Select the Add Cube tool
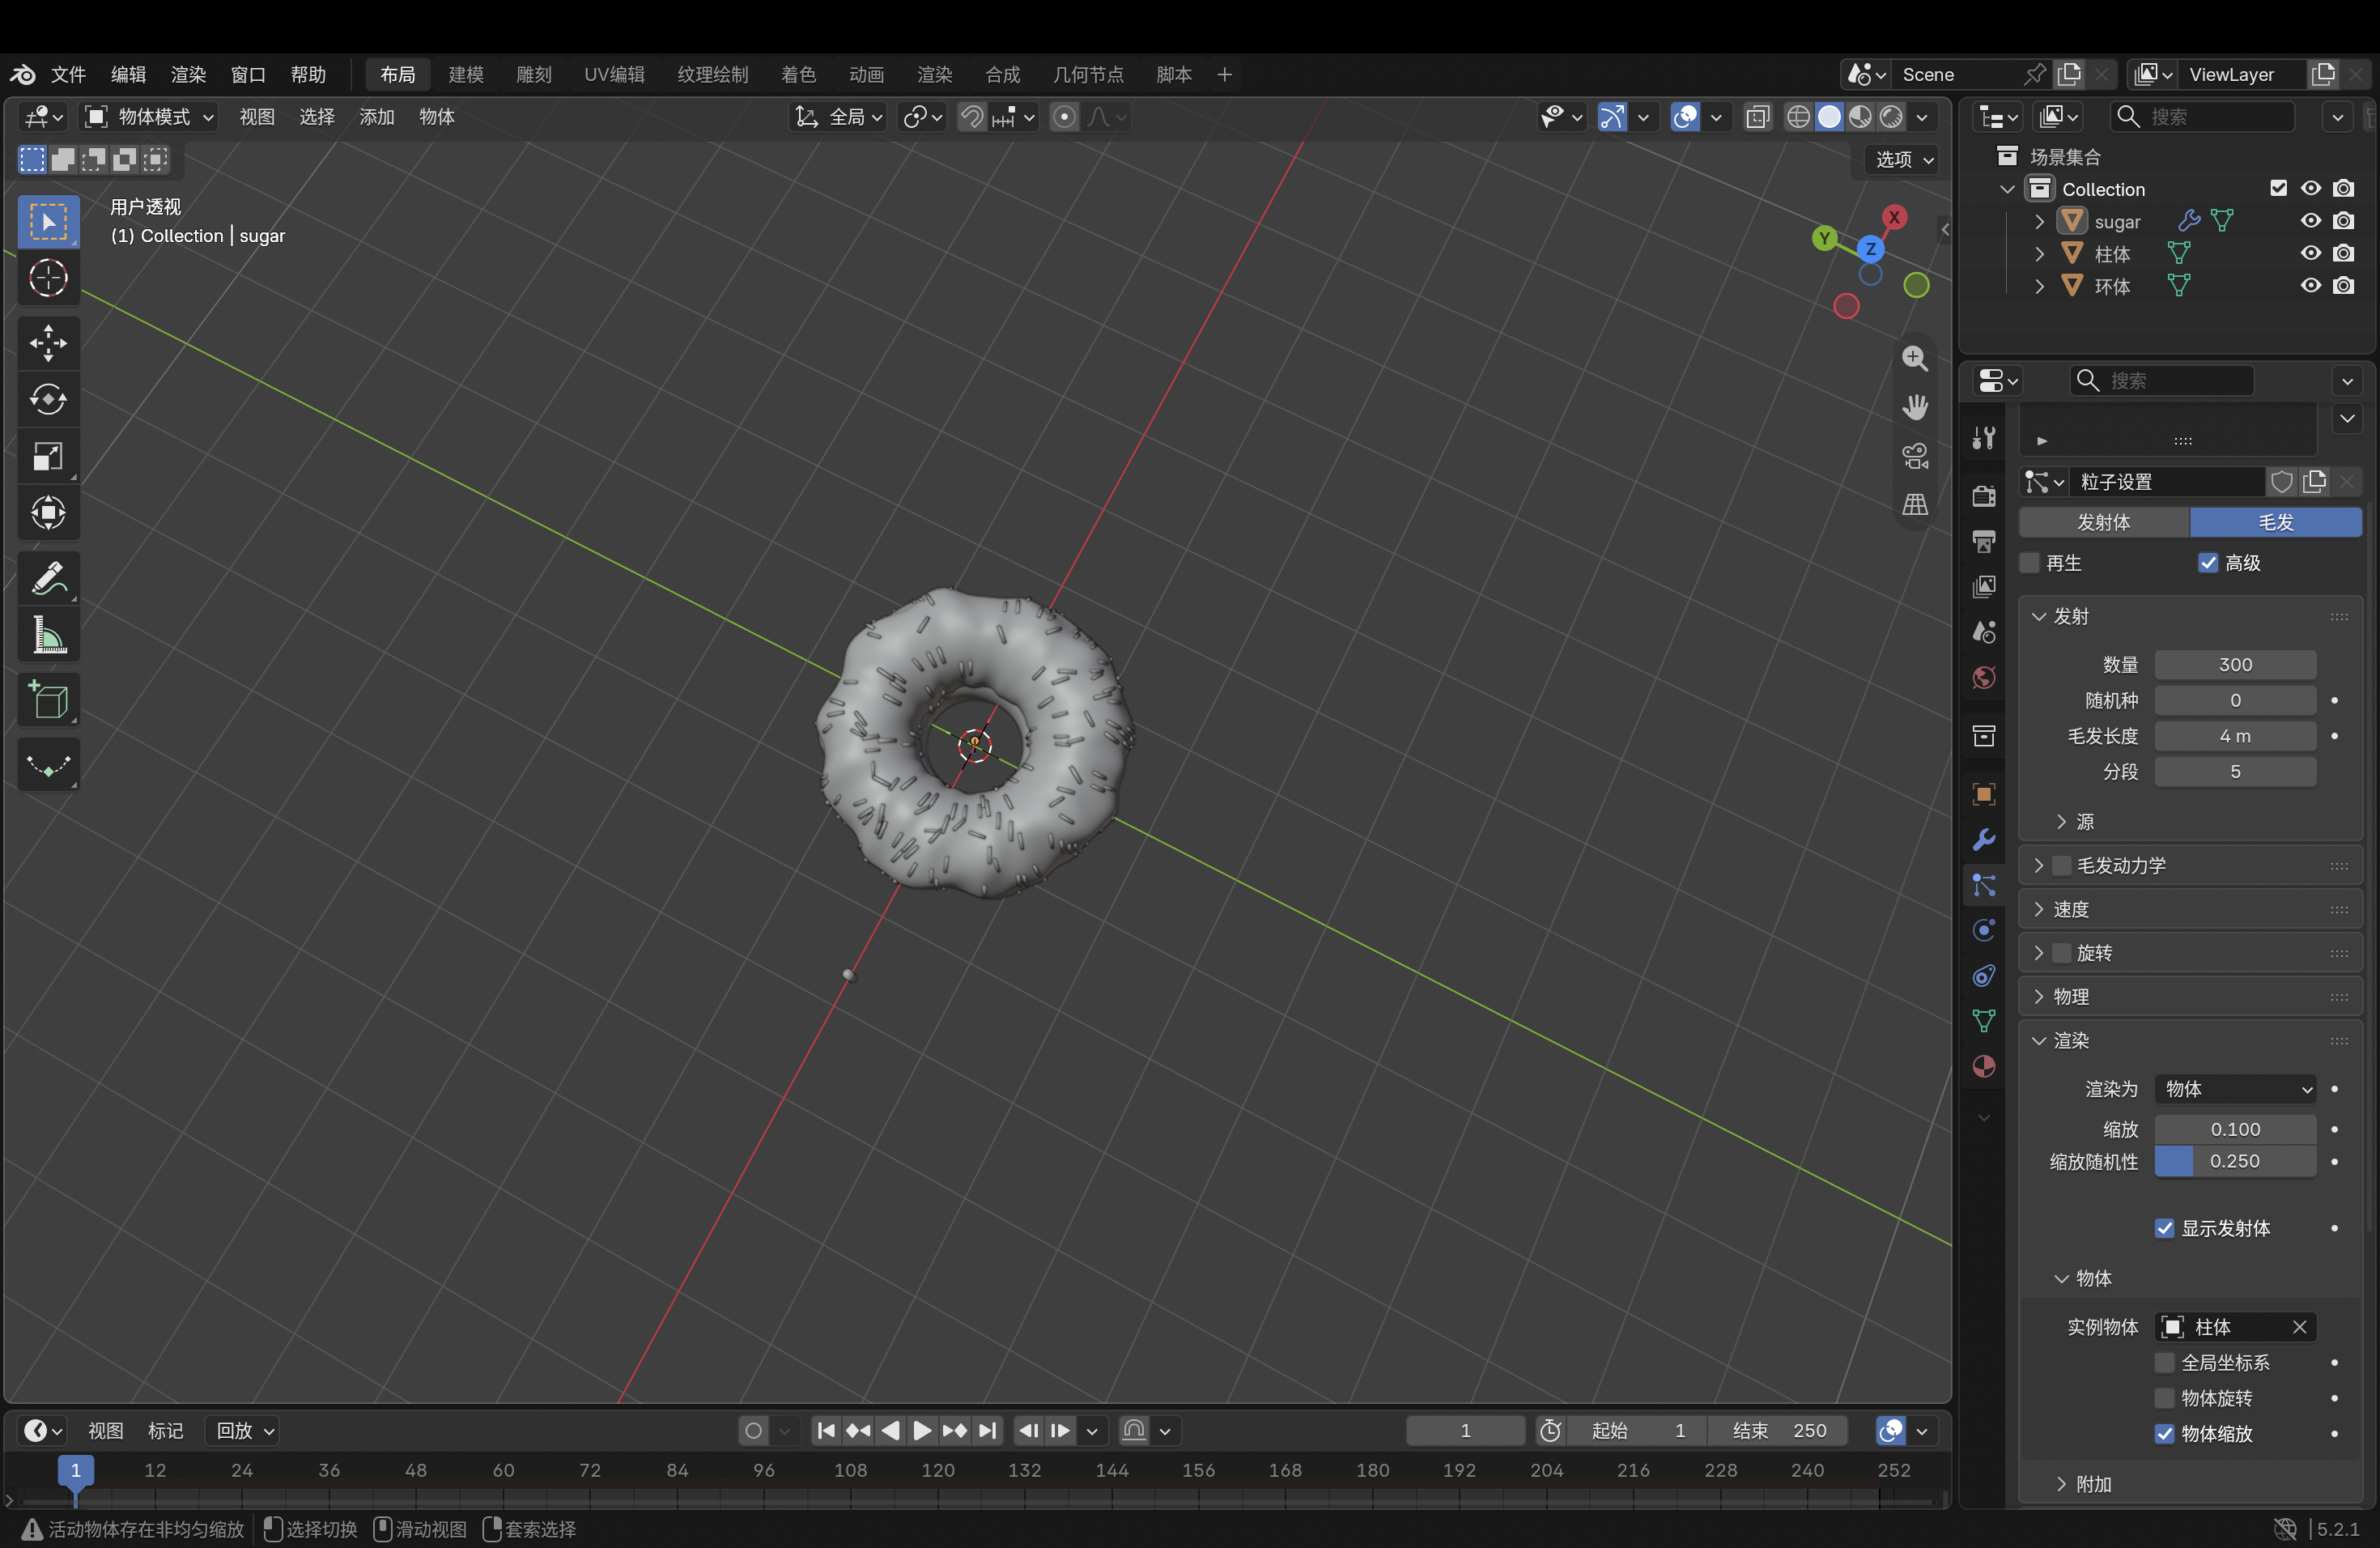This screenshot has width=2380, height=1548. click(x=48, y=700)
